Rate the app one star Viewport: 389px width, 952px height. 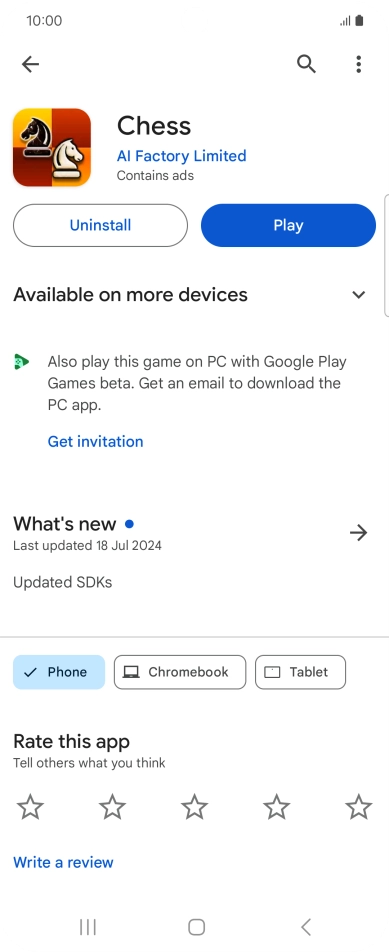[x=30, y=808]
